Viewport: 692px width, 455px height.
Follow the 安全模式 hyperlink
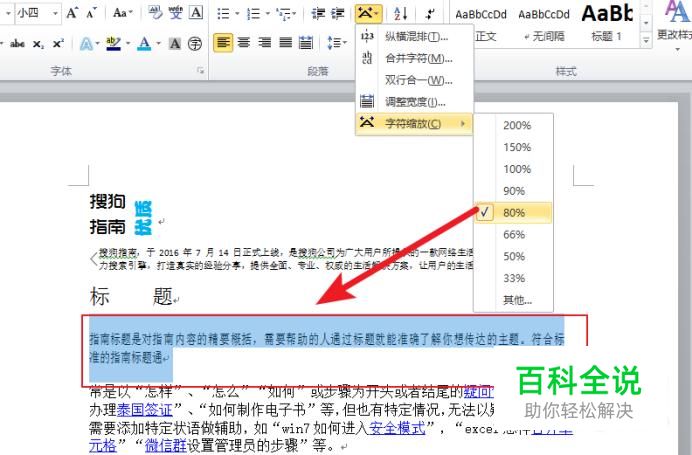coord(397,427)
